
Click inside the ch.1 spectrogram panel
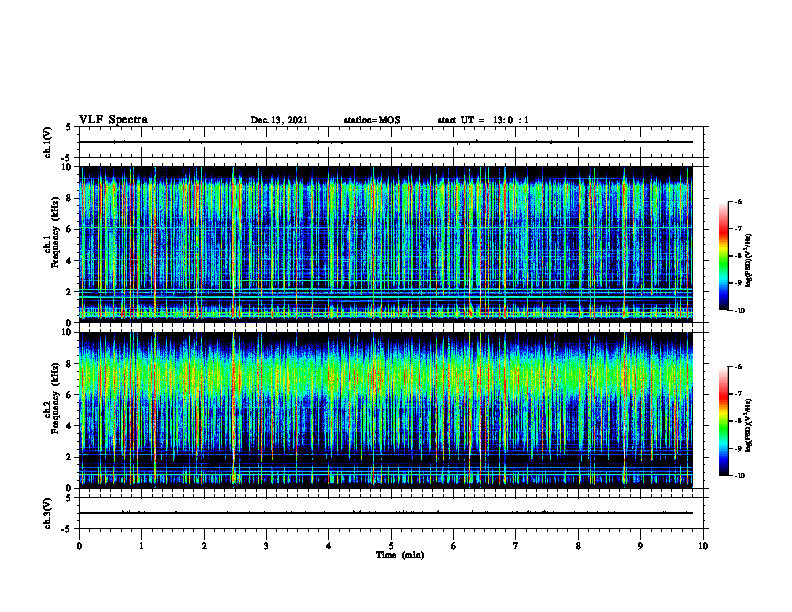[x=386, y=244]
